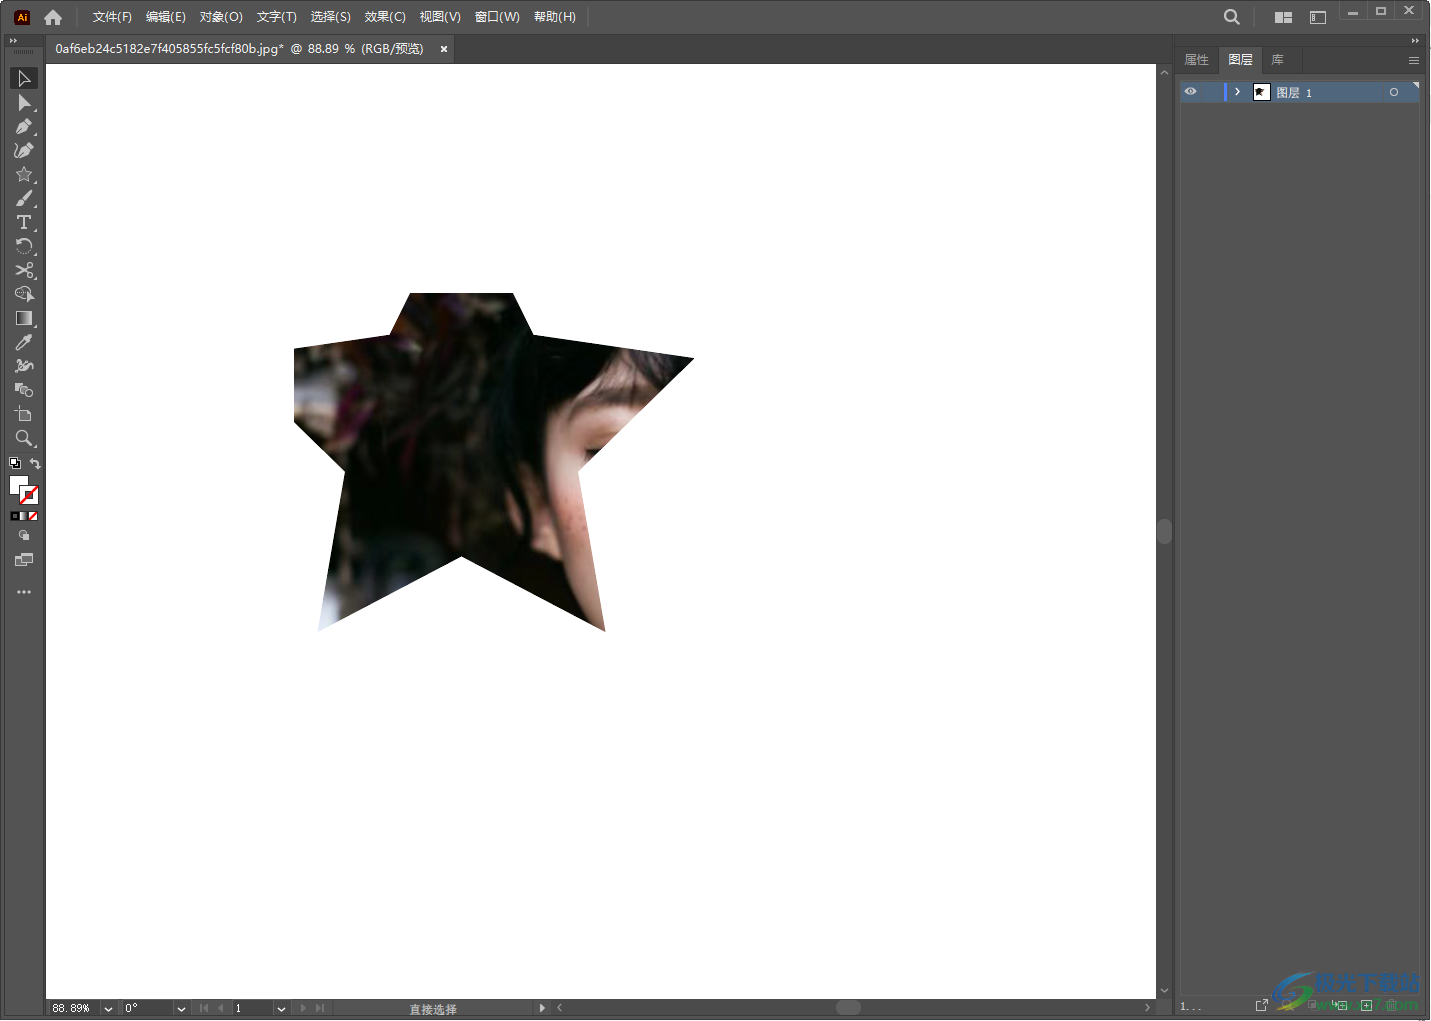The width and height of the screenshot is (1431, 1021).
Task: Open Arrange Documents layout icon
Action: pyautogui.click(x=1283, y=17)
